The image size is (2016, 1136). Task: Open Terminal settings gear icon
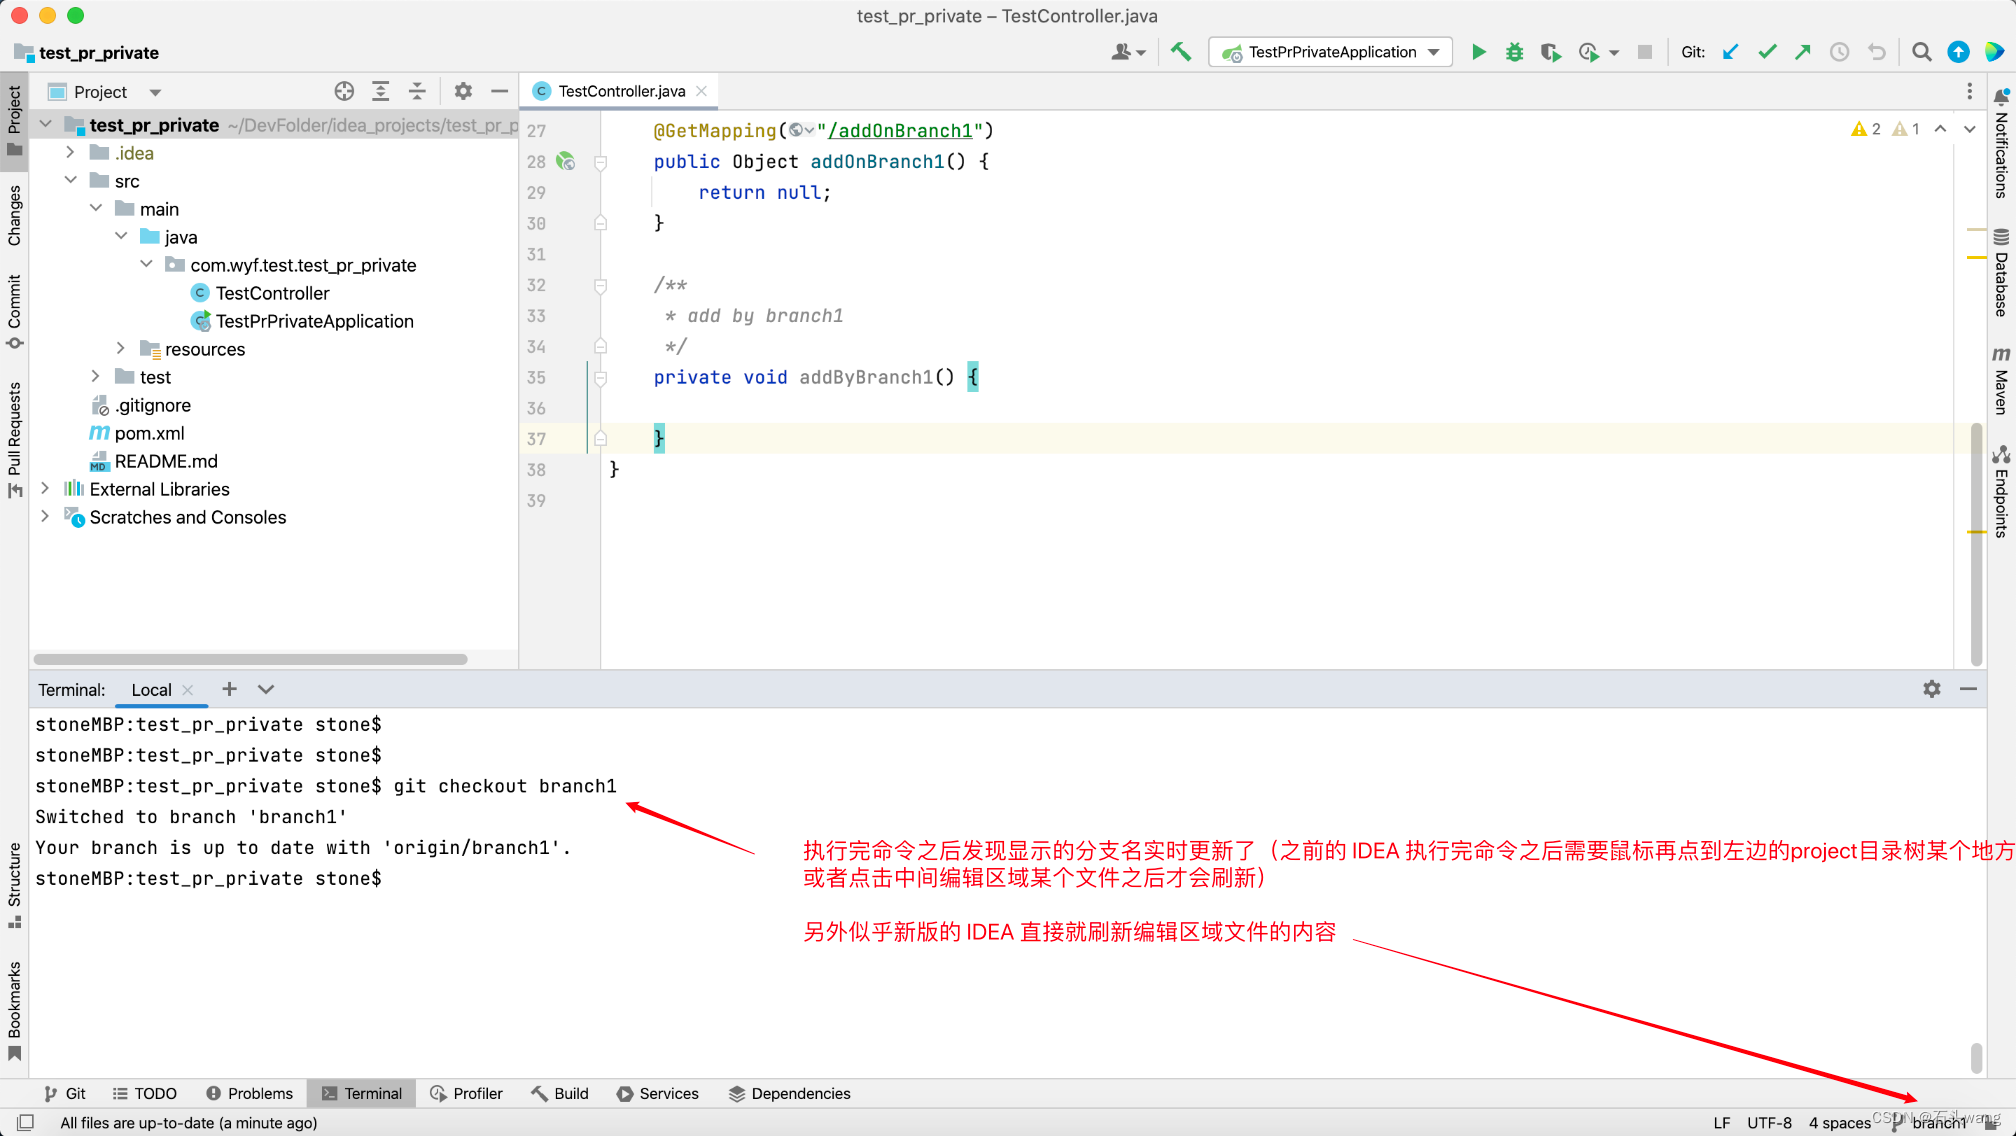point(1932,689)
